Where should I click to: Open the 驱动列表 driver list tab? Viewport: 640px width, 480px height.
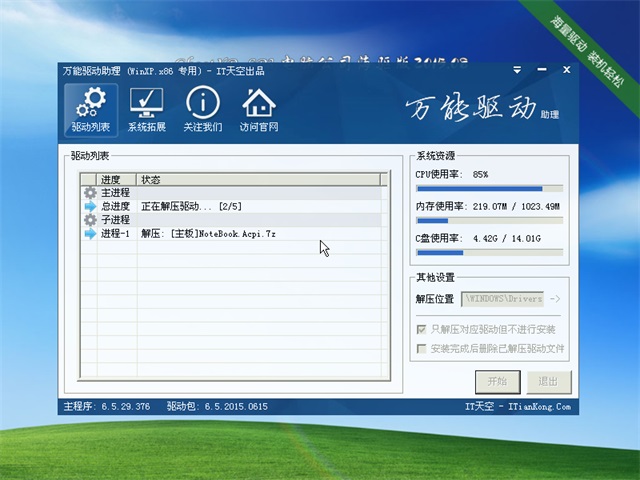tap(91, 110)
